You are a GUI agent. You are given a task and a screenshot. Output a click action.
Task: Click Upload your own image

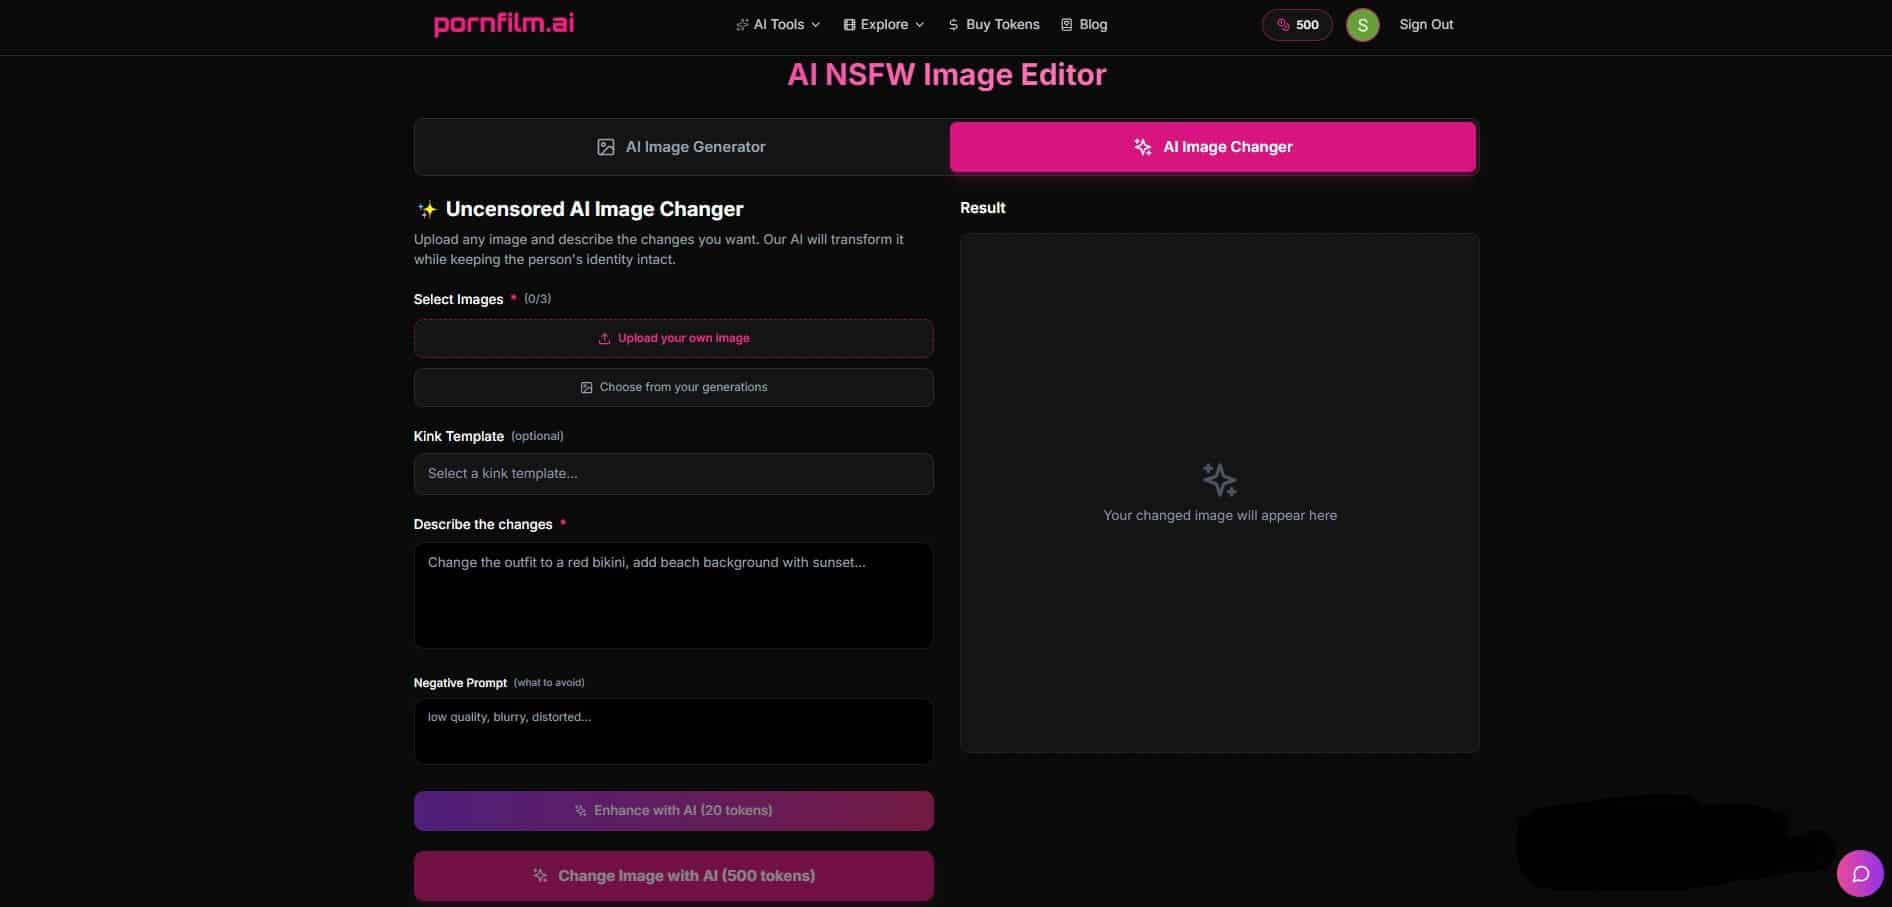674,338
